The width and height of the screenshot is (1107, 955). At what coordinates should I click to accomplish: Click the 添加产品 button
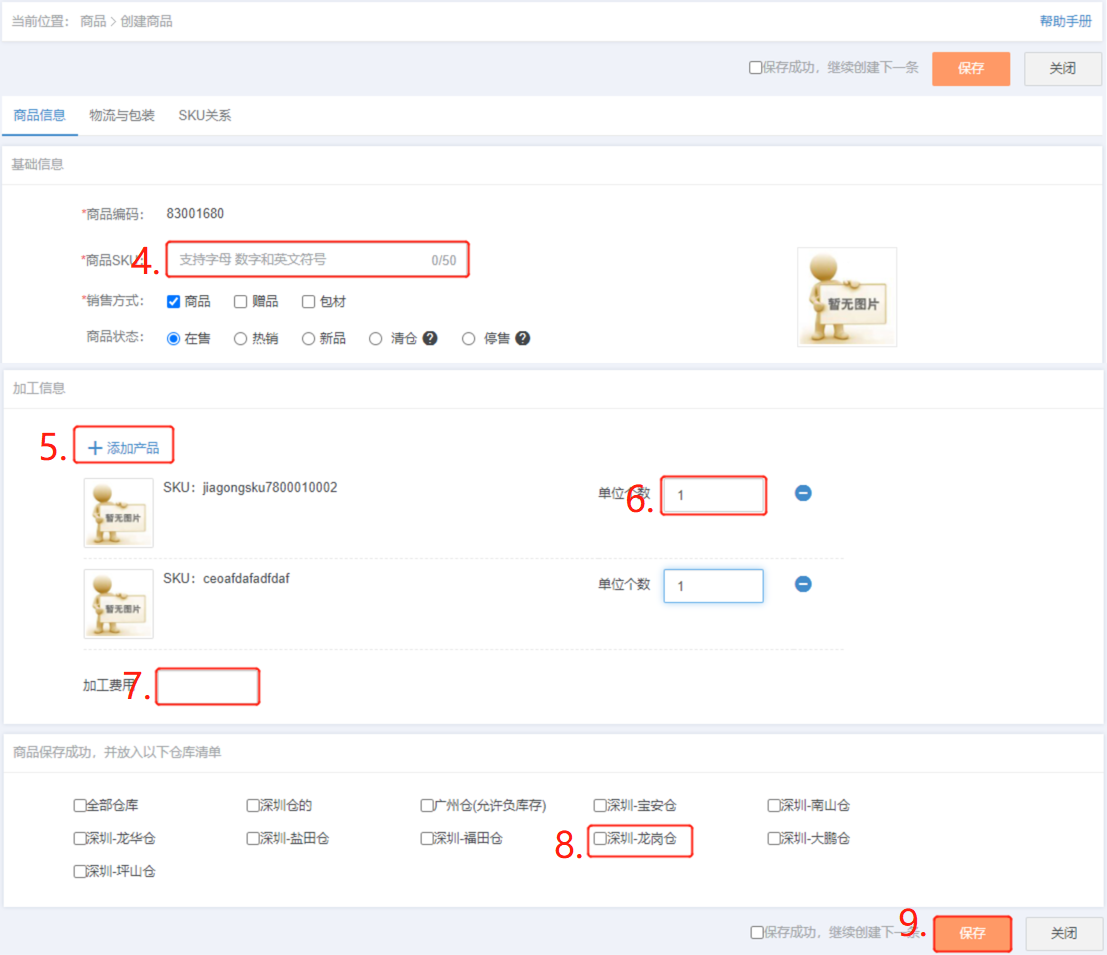(x=124, y=448)
